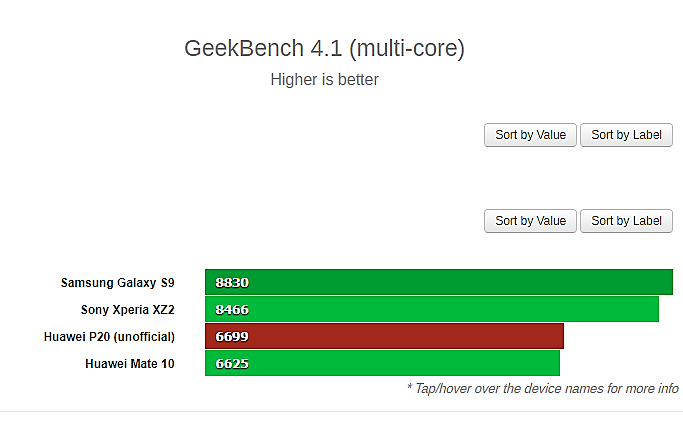Image resolution: width=683 pixels, height=425 pixels.
Task: Click the Tap/hover over device names footnote
Action: pos(542,388)
